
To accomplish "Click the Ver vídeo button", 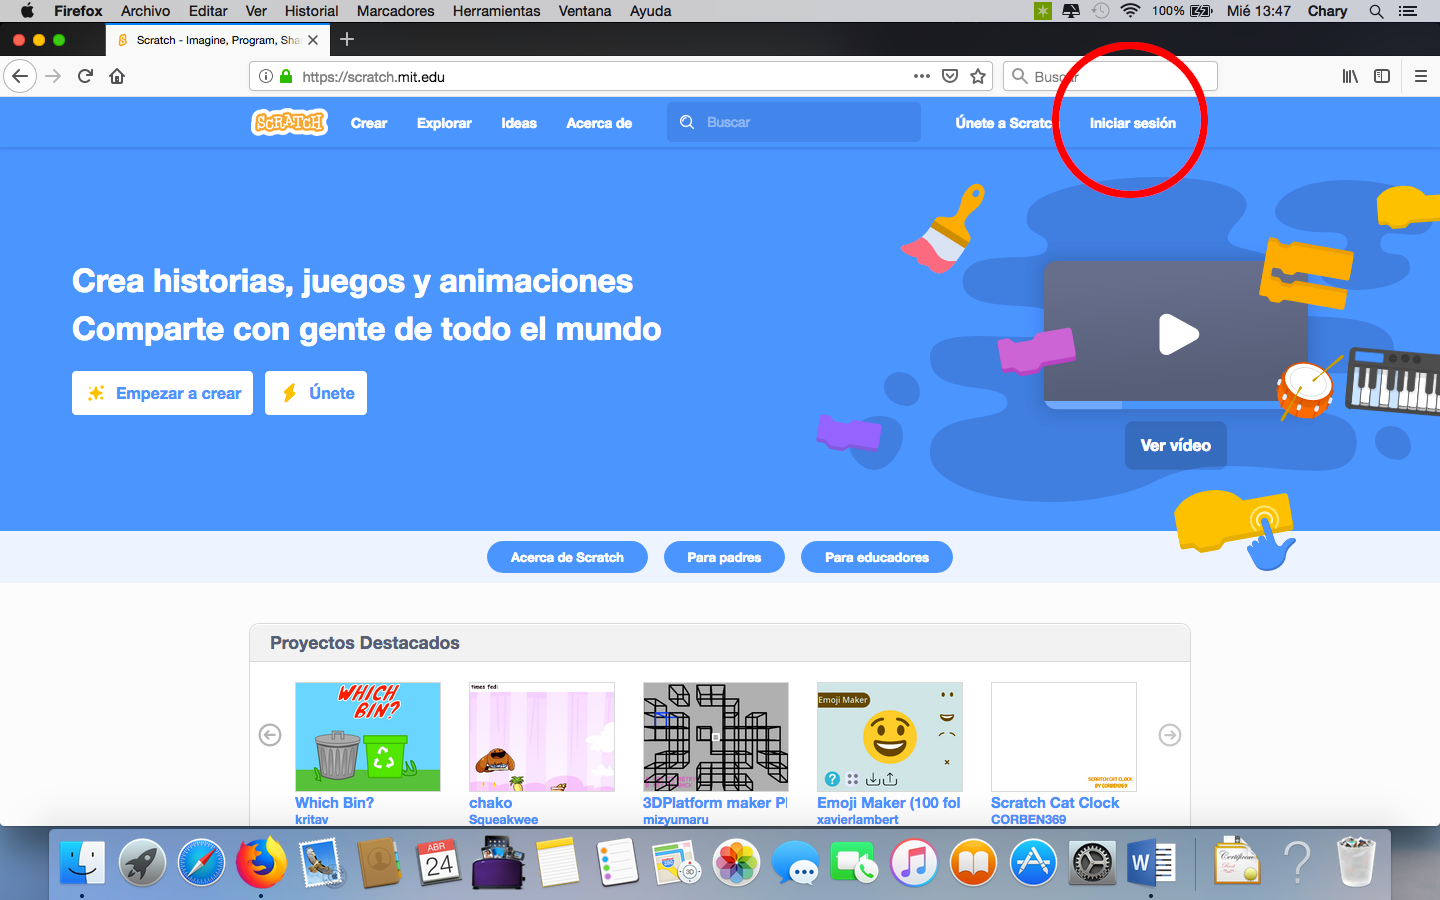I will 1176,445.
